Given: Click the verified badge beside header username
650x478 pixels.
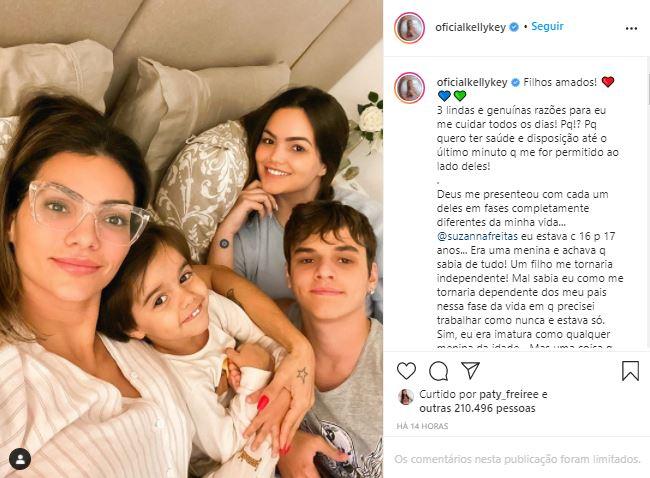Looking at the screenshot, I should [x=514, y=27].
